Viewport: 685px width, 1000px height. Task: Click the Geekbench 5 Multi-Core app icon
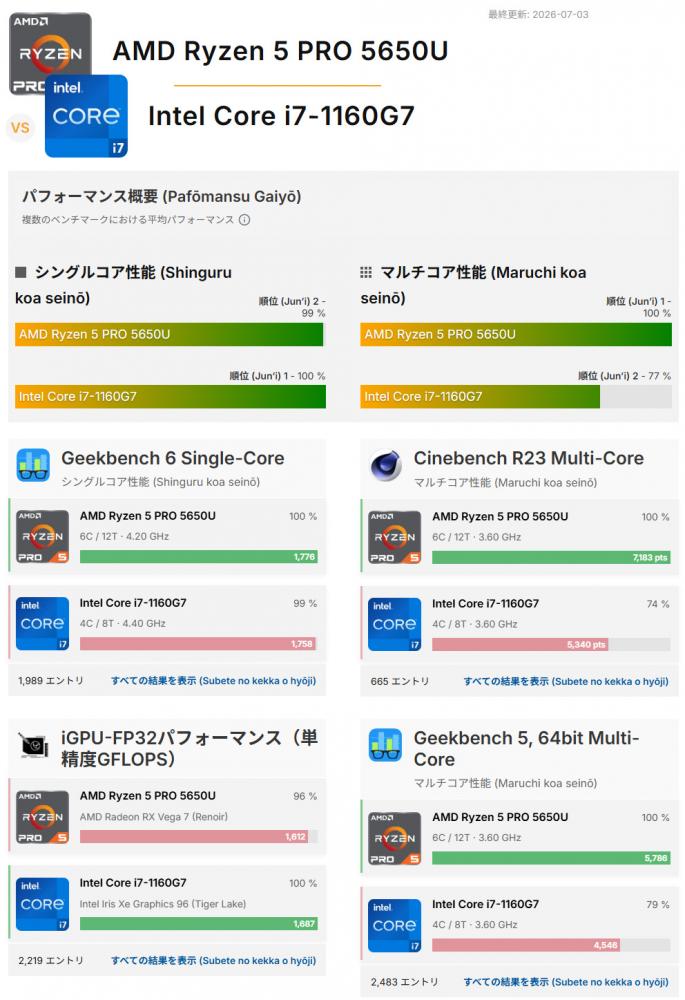click(385, 745)
